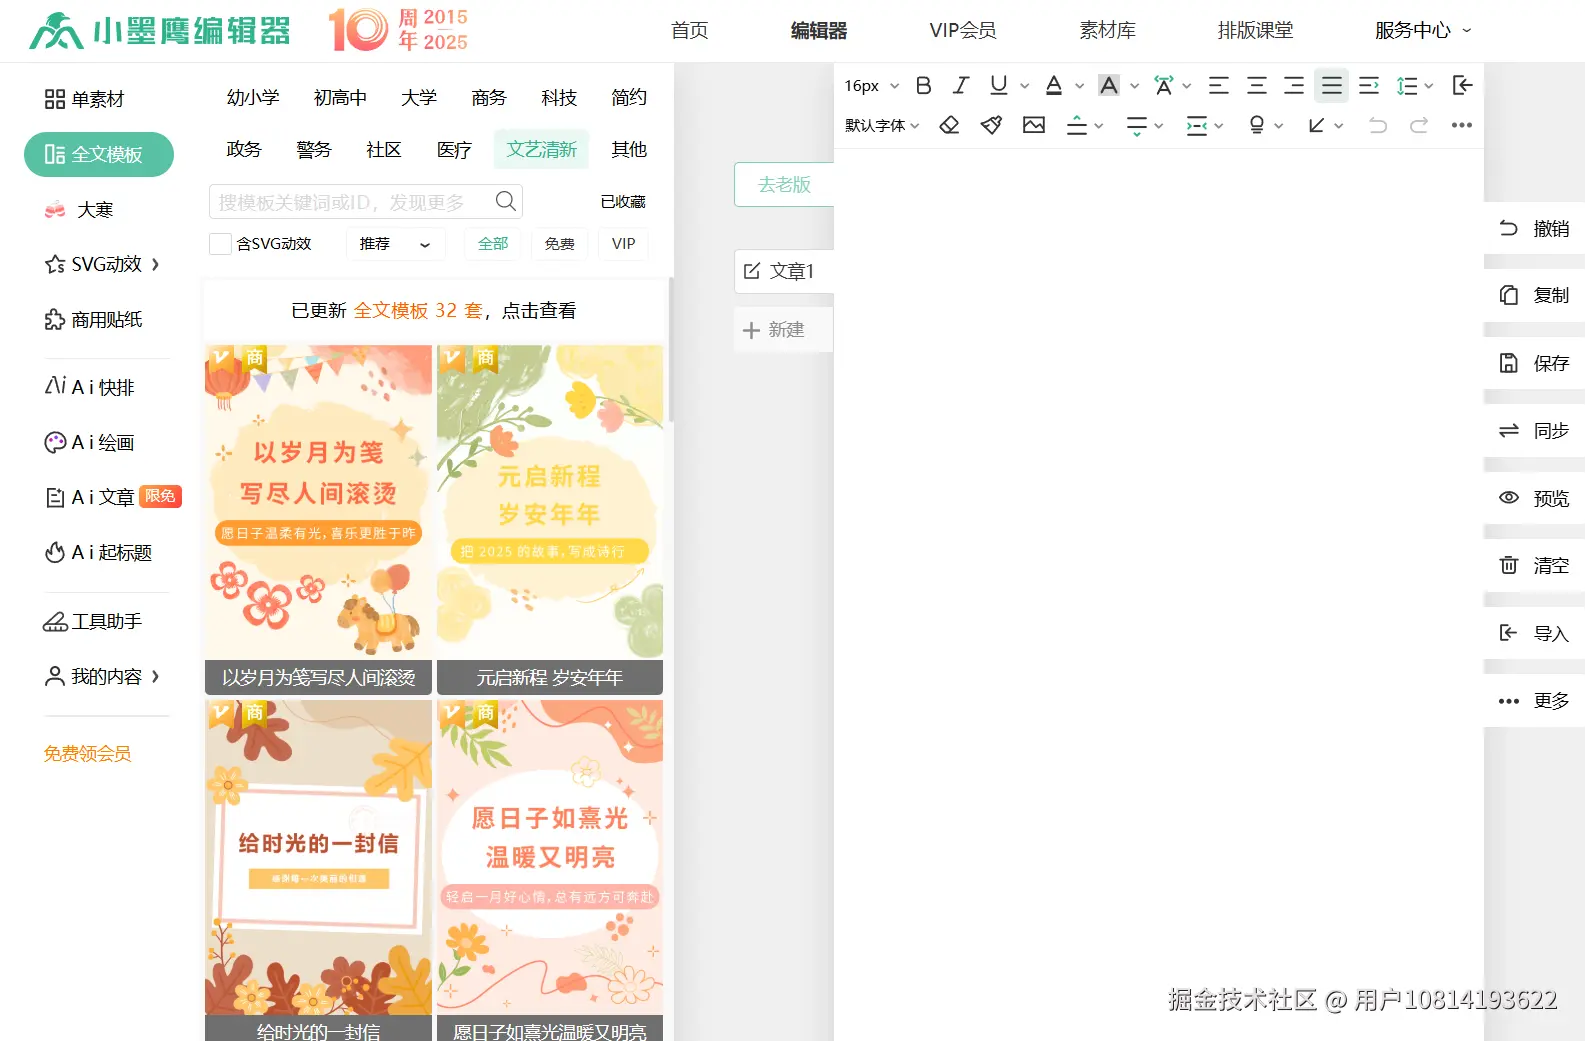The width and height of the screenshot is (1585, 1041).
Task: Filter templates by VIP
Action: pyautogui.click(x=624, y=244)
